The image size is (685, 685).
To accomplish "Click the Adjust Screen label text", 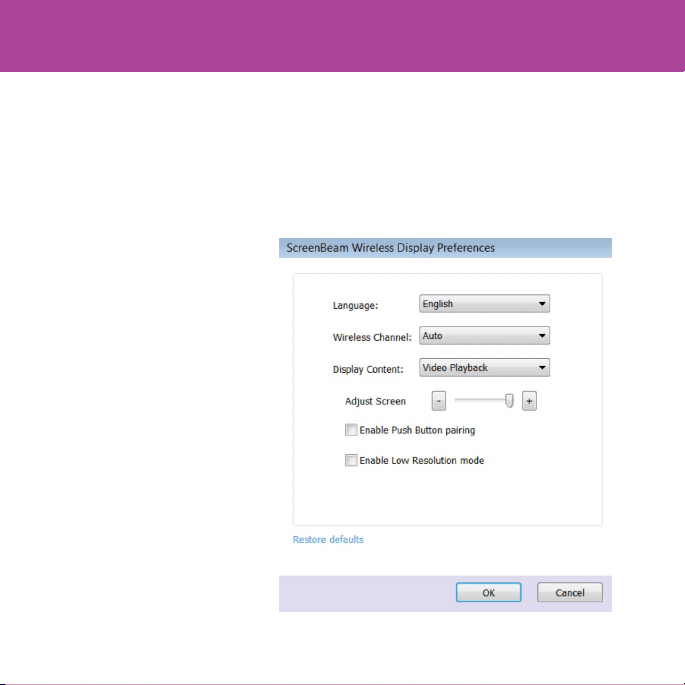I will tap(375, 401).
